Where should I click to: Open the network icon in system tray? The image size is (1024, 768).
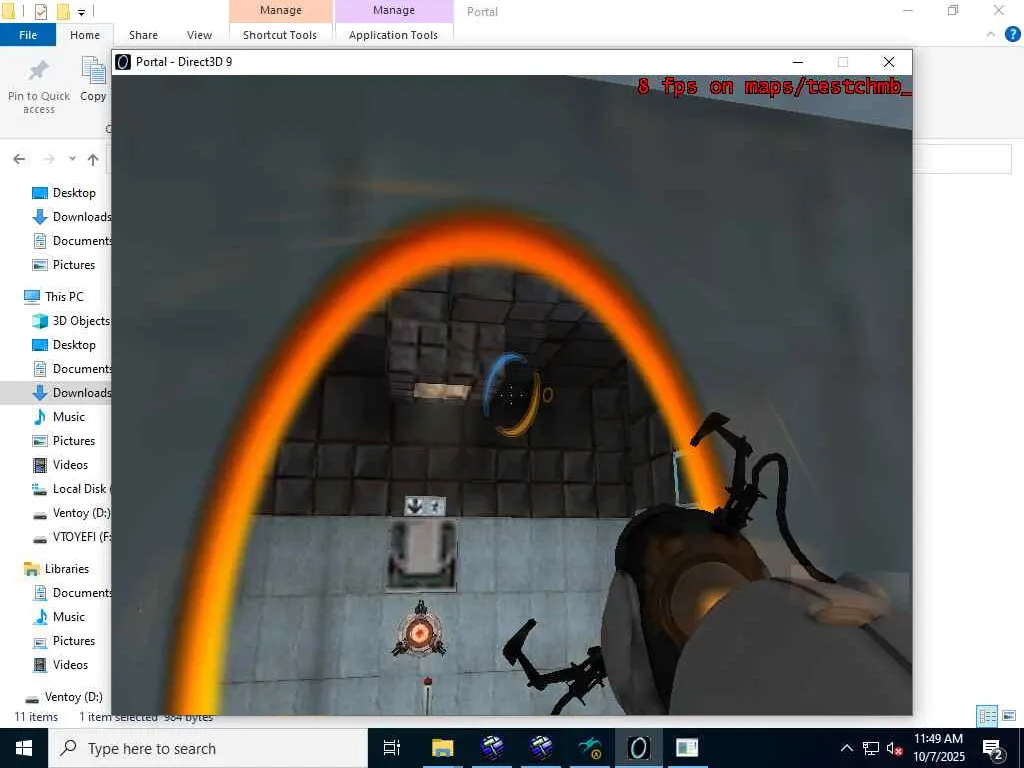tap(871, 748)
